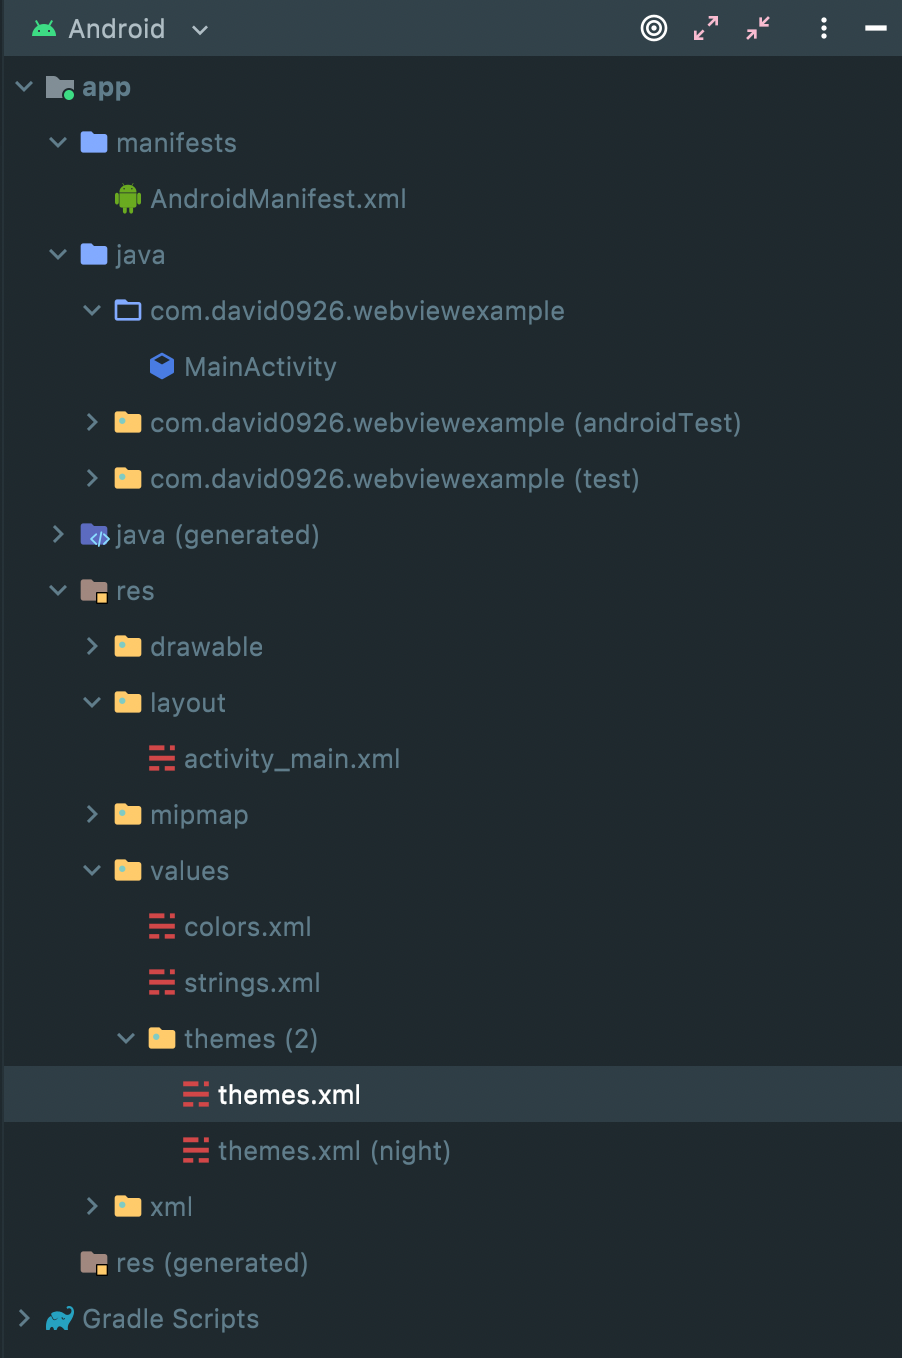The width and height of the screenshot is (902, 1358).
Task: Expand the drawable folder
Action: pyautogui.click(x=92, y=646)
